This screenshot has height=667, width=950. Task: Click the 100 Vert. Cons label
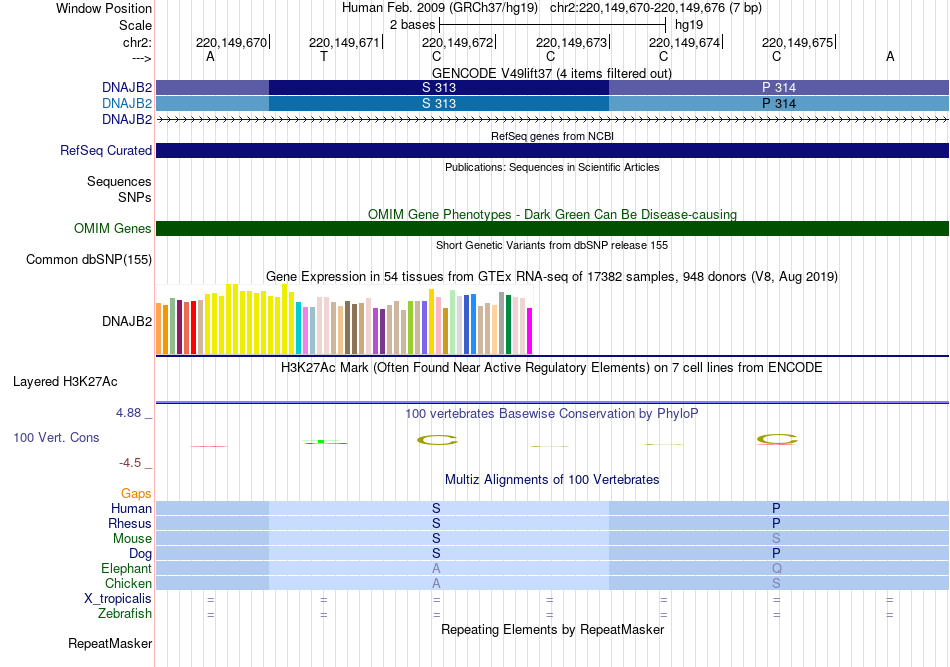tap(56, 437)
